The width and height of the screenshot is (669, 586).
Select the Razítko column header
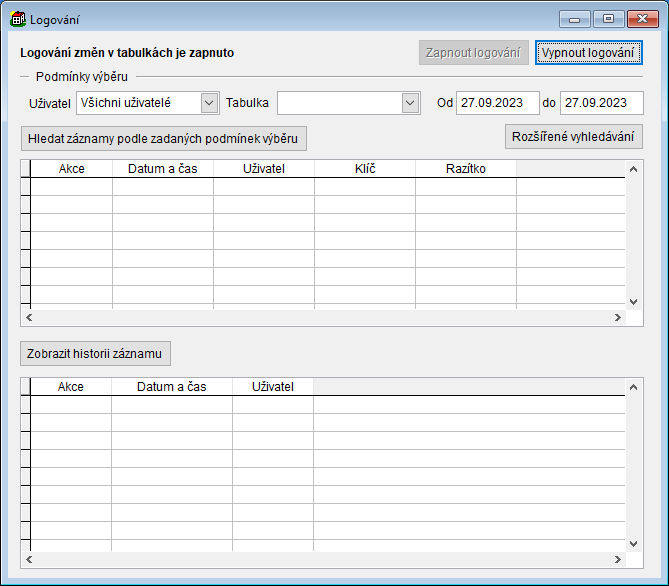click(465, 169)
